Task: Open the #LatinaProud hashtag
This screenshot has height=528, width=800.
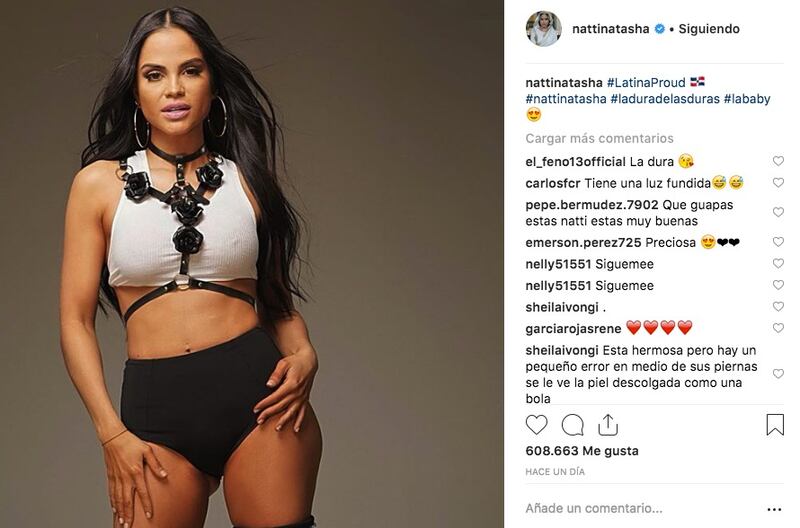Action: point(646,83)
